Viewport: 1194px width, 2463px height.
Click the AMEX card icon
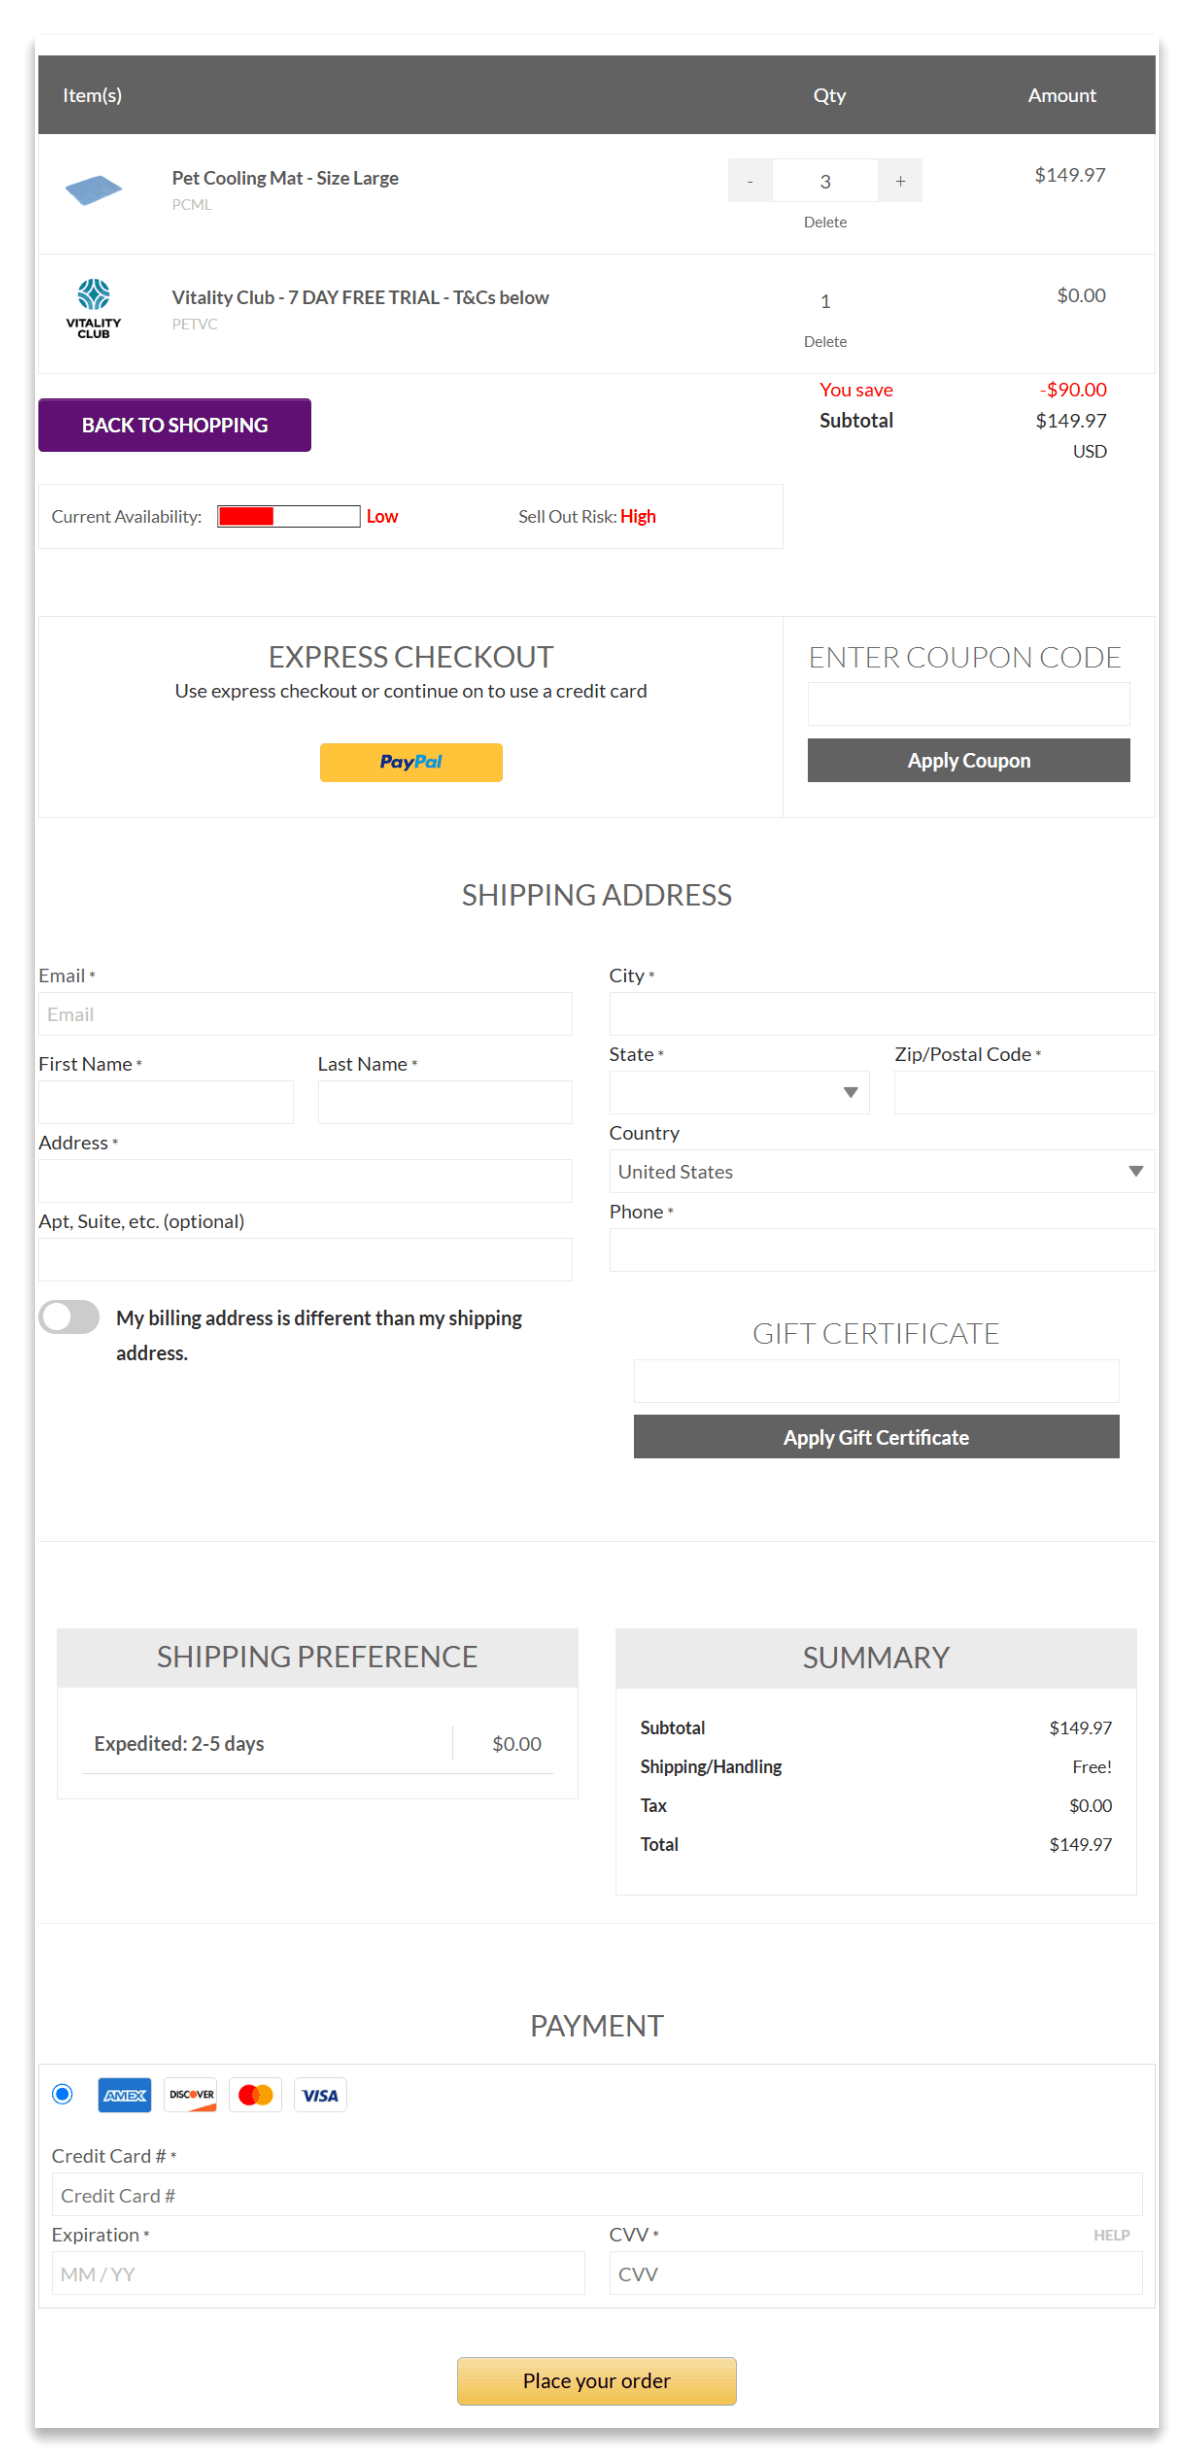[x=125, y=2095]
